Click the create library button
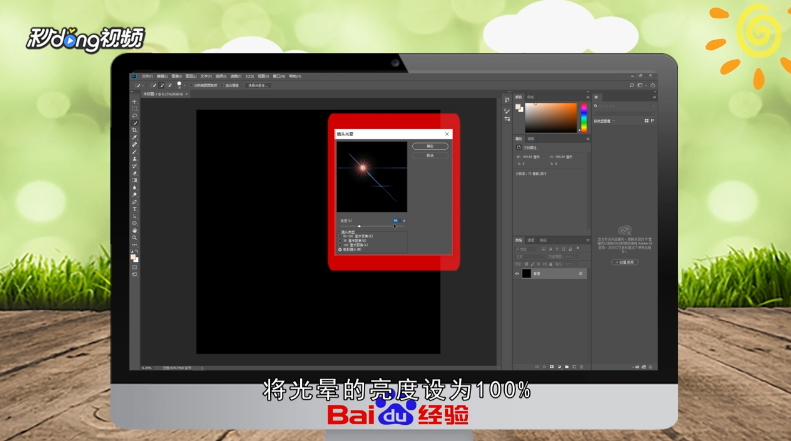Viewport: 791px width, 441px height. point(625,262)
